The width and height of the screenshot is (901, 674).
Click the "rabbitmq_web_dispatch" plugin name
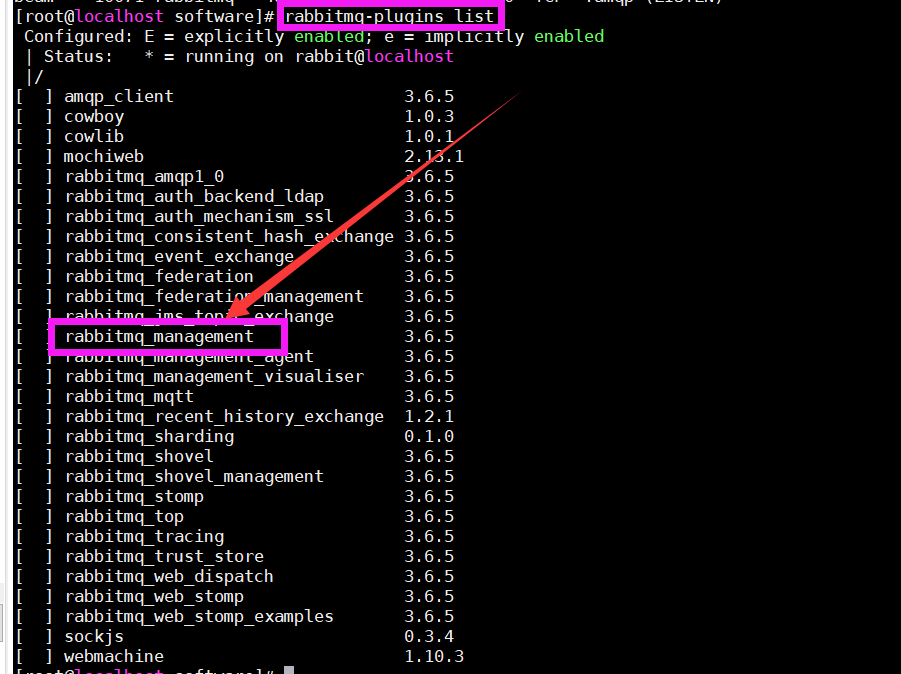tap(169, 576)
